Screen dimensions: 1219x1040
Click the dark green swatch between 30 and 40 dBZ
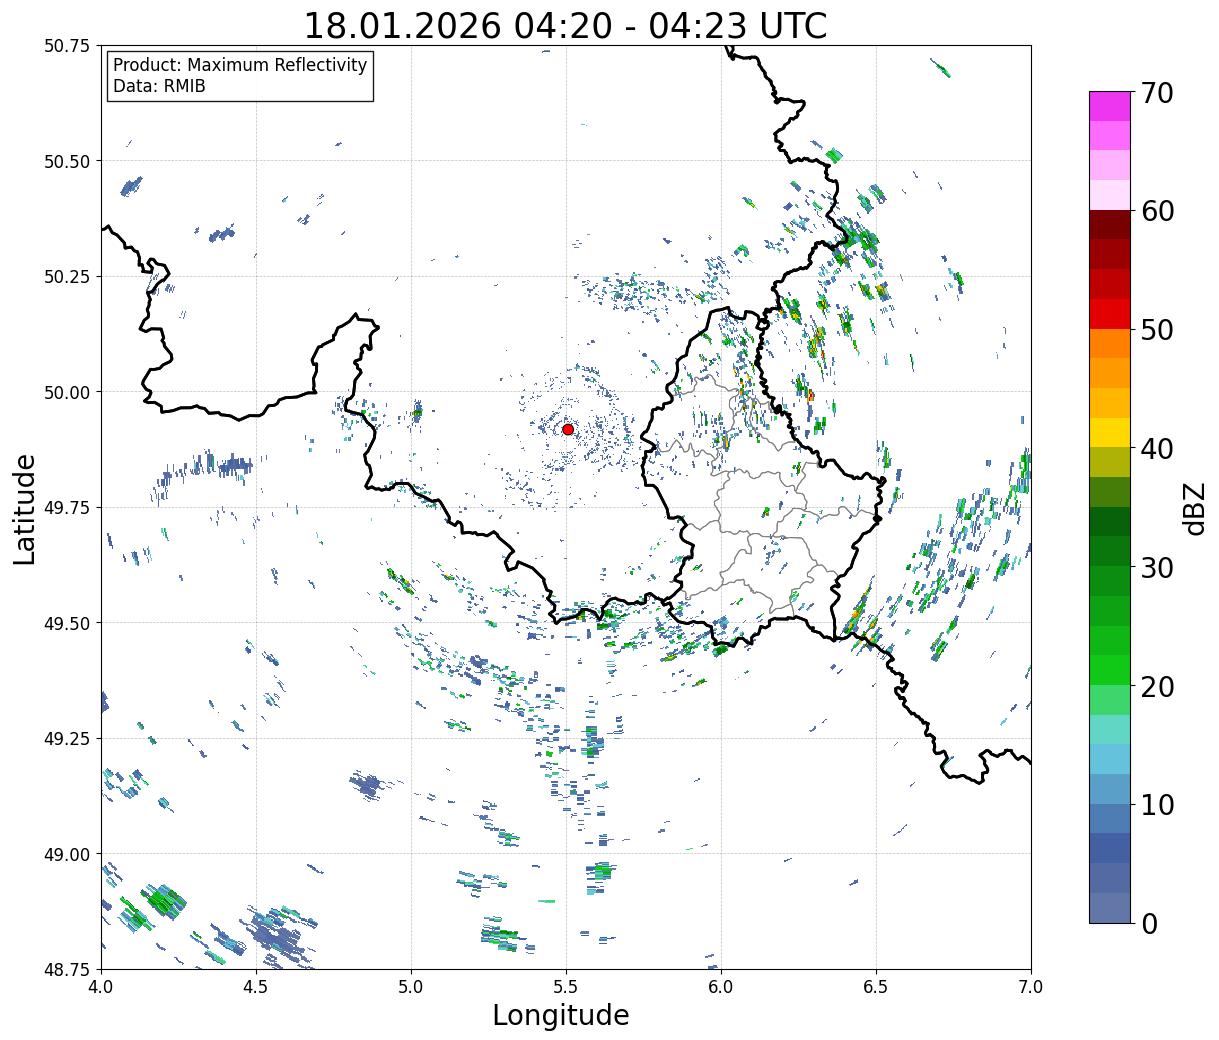tap(1110, 522)
